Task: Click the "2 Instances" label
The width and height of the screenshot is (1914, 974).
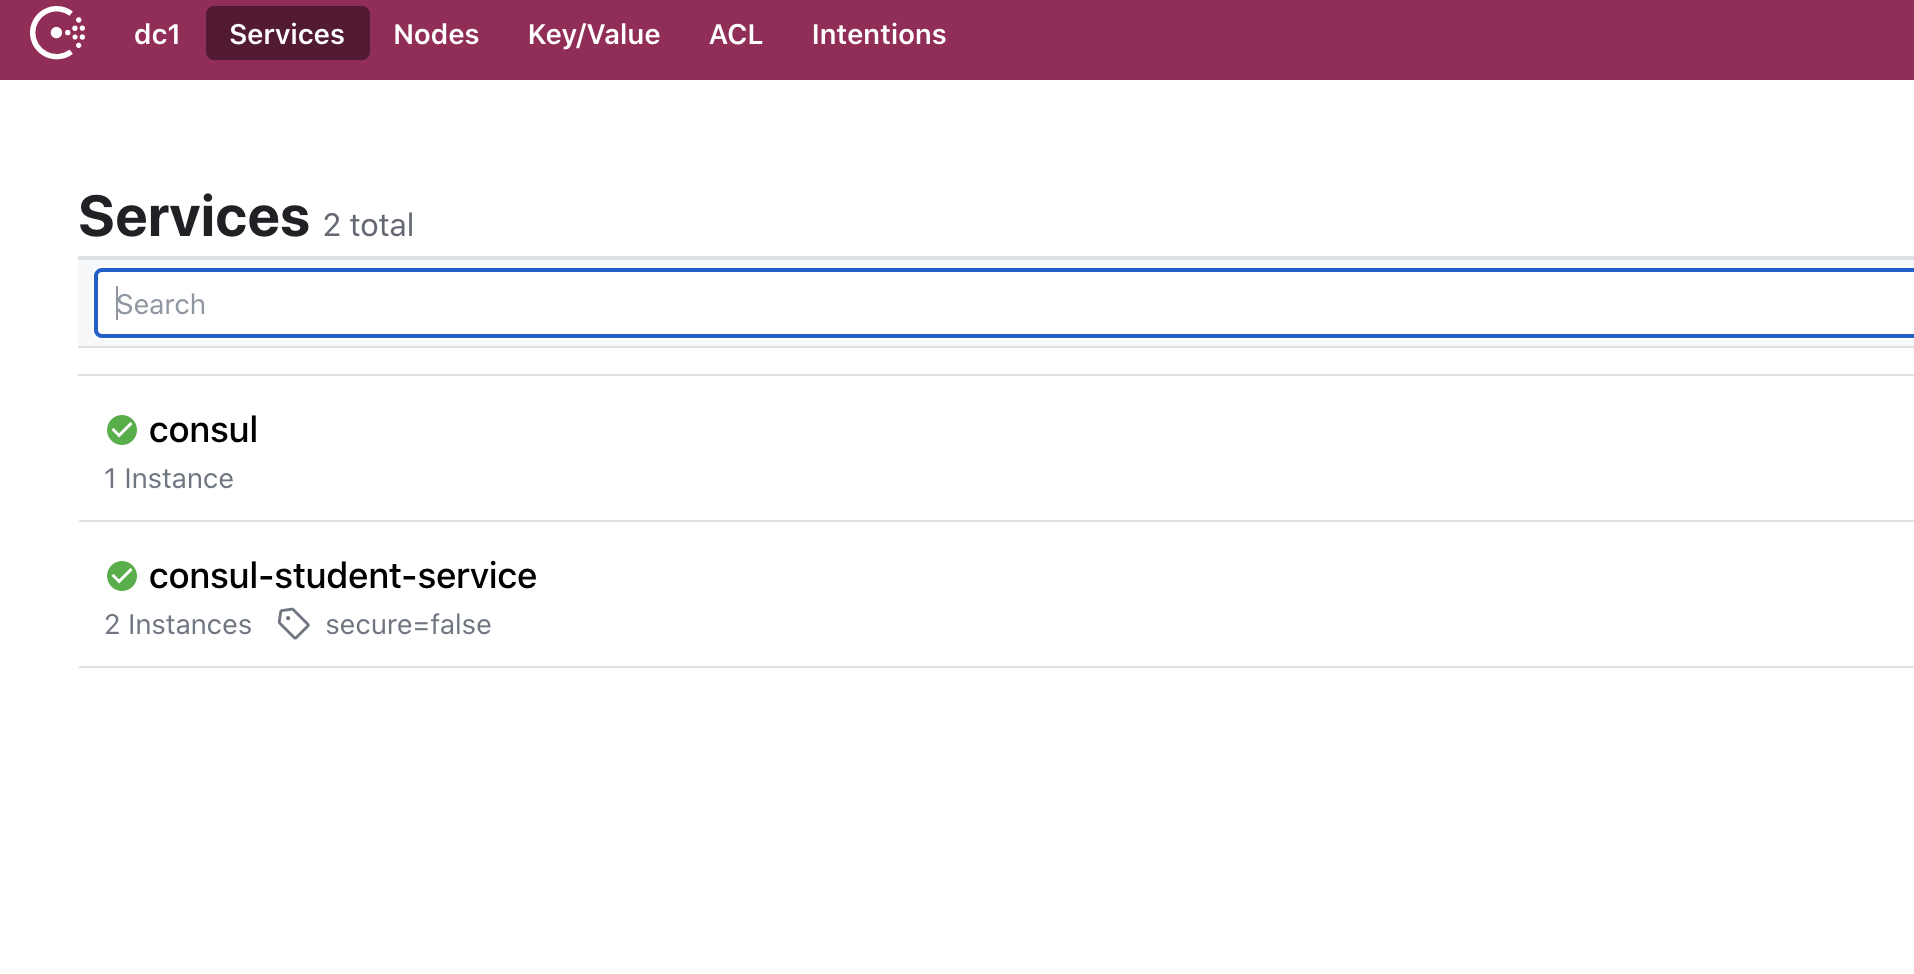Action: (x=178, y=625)
